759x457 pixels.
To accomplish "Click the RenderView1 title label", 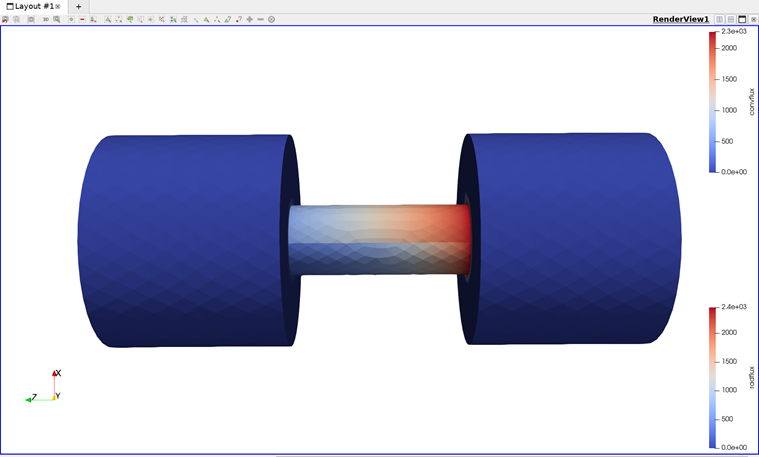I will coord(680,19).
